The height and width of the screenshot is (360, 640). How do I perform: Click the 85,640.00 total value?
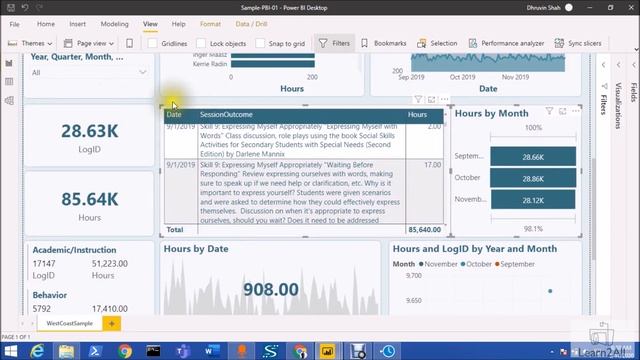click(x=424, y=230)
